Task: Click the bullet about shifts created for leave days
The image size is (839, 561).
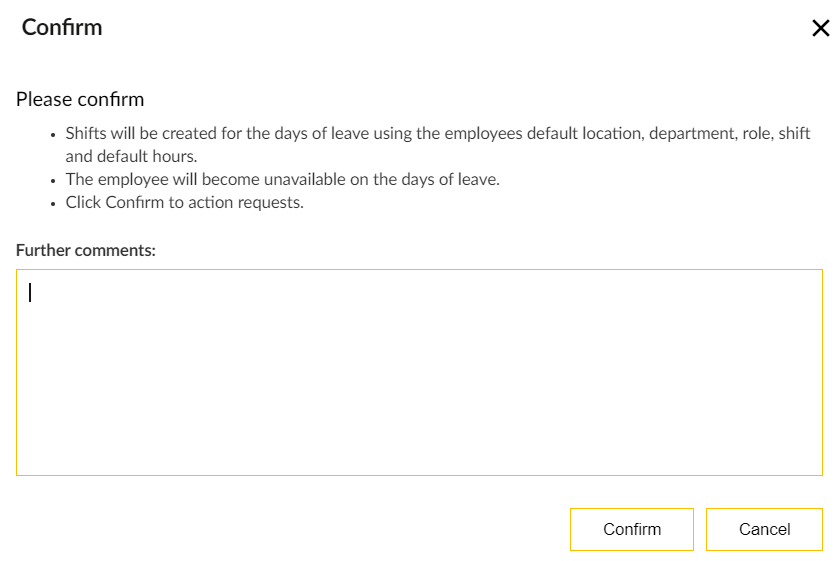Action: tap(438, 144)
